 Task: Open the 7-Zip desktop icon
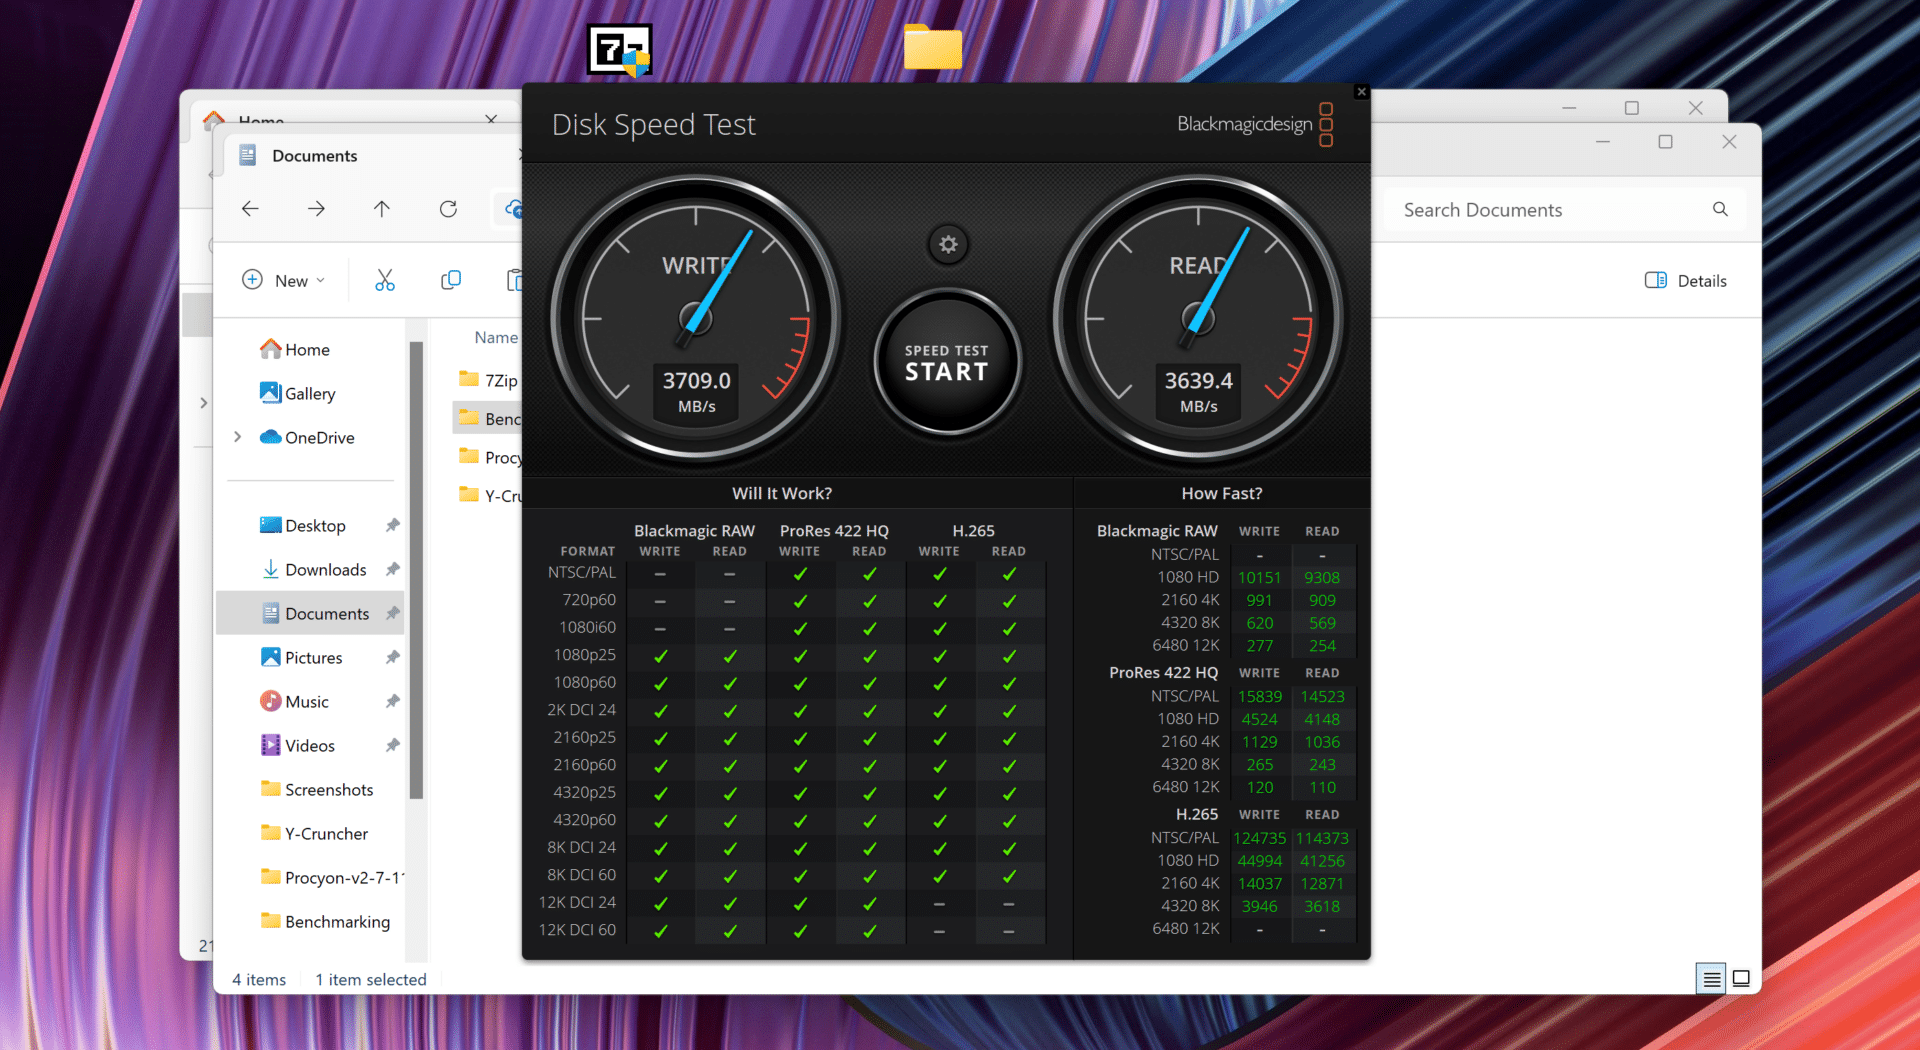(x=619, y=50)
